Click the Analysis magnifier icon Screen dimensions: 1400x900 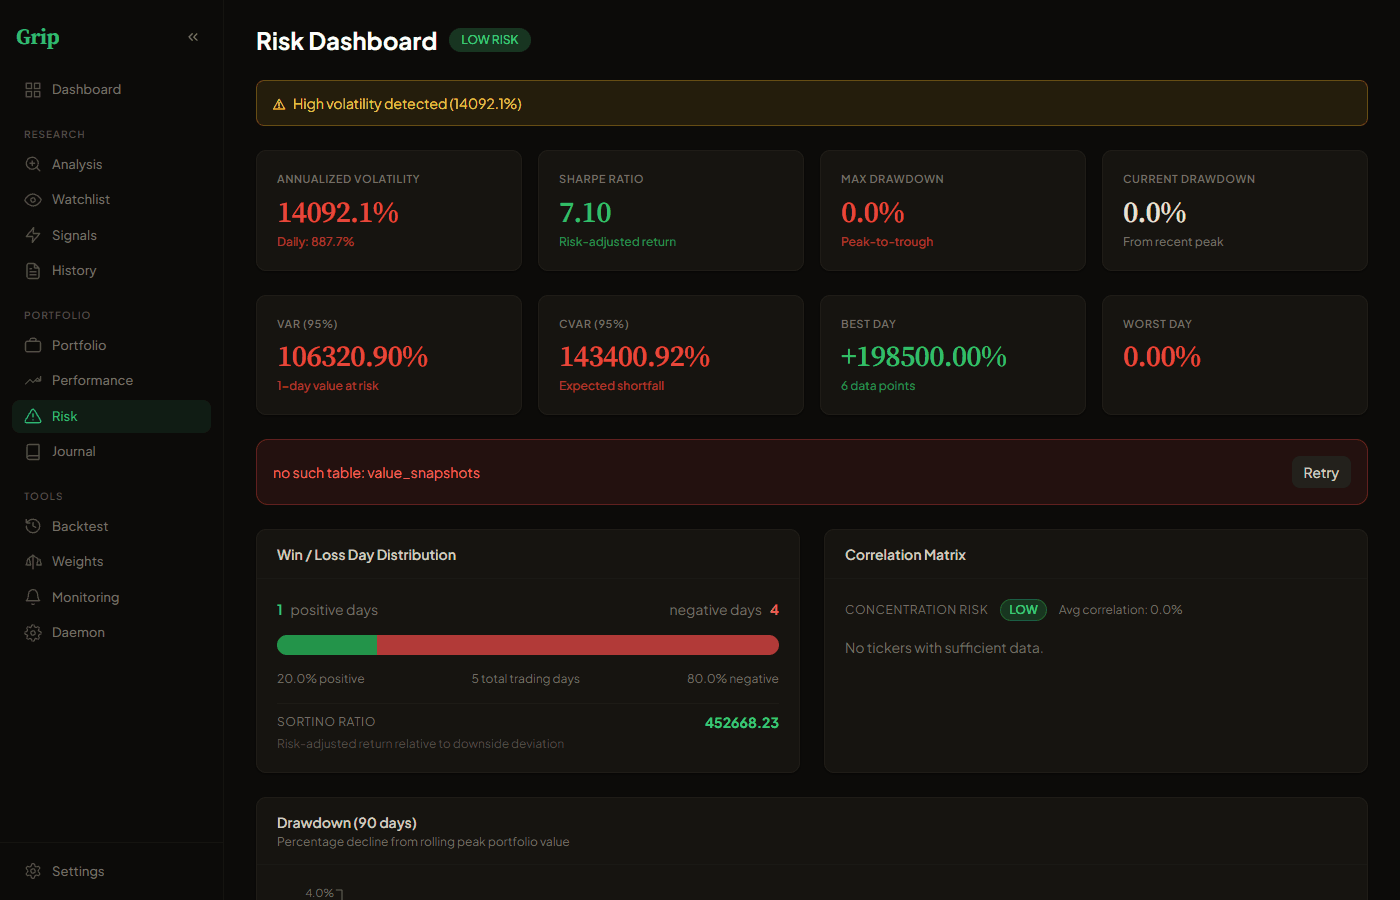coord(33,165)
